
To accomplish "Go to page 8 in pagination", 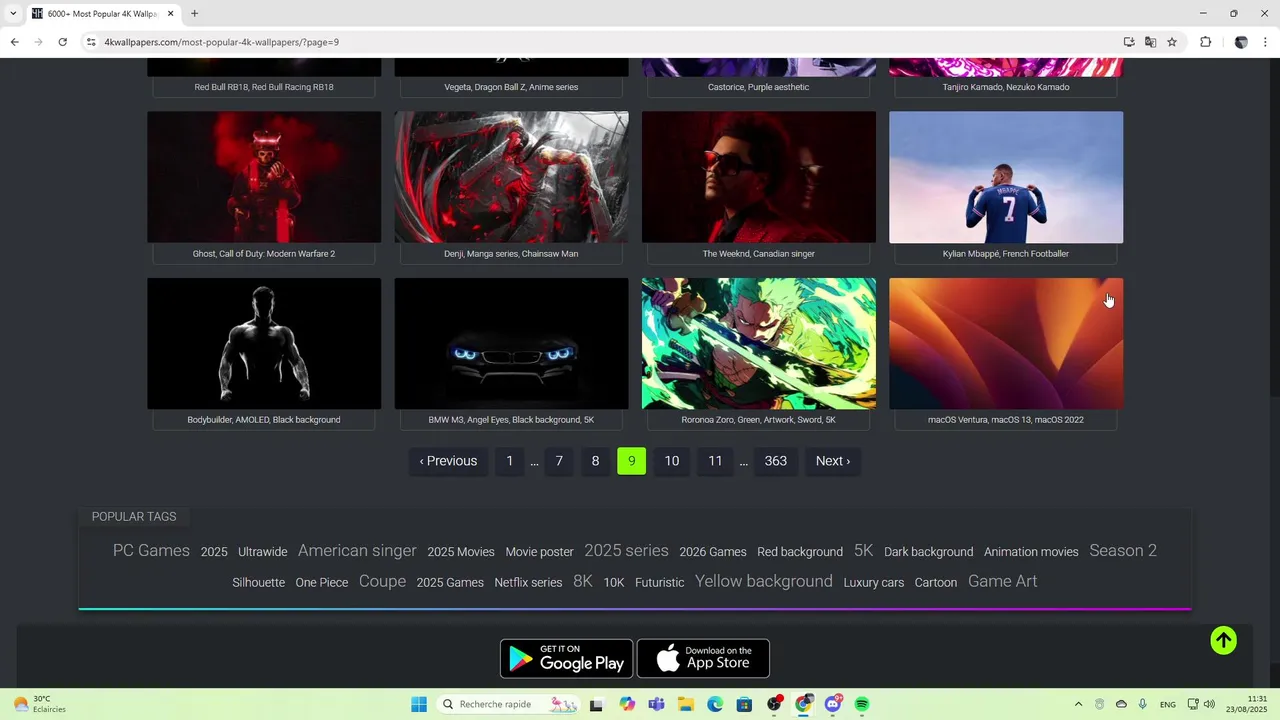I will pyautogui.click(x=595, y=461).
